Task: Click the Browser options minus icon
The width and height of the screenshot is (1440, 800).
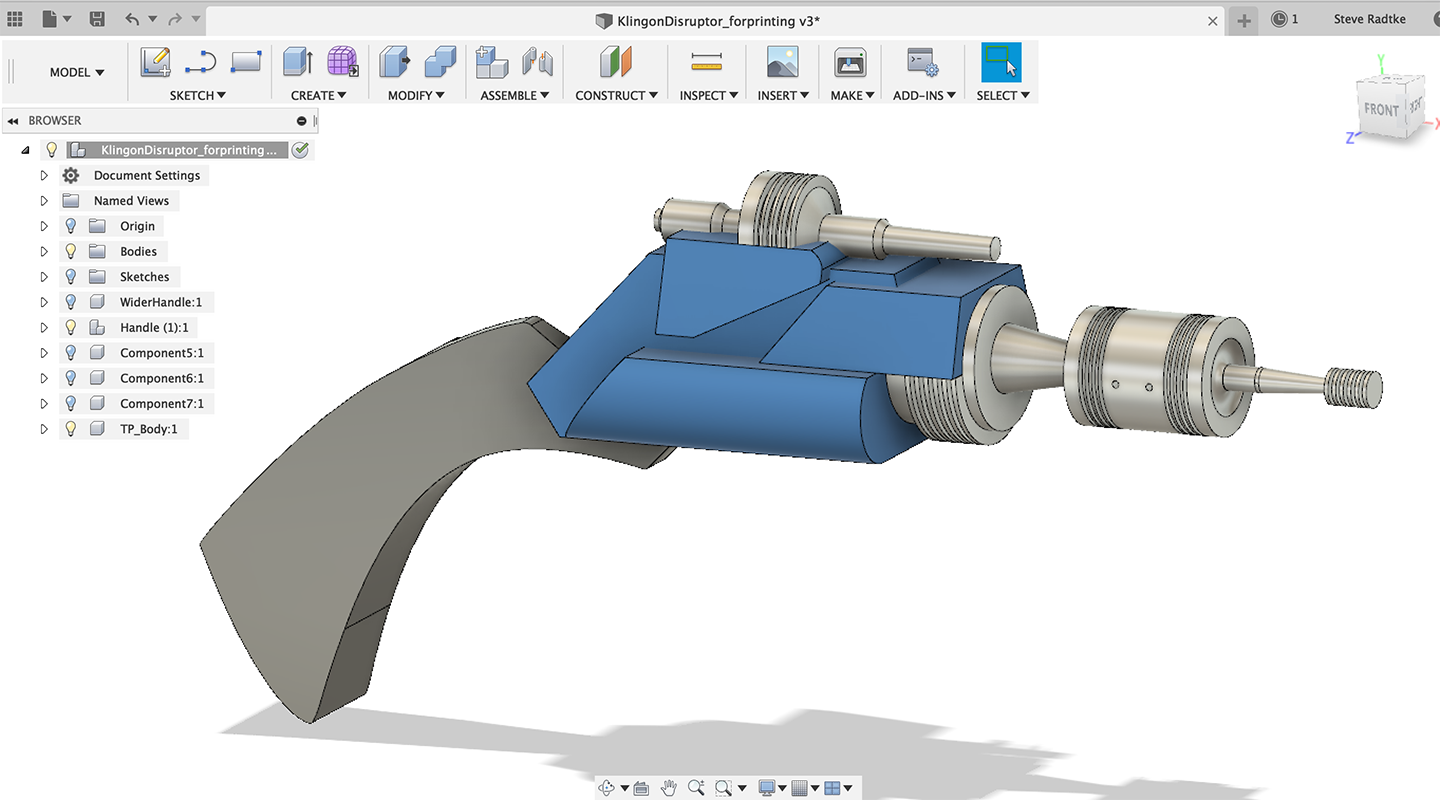Action: click(x=302, y=120)
